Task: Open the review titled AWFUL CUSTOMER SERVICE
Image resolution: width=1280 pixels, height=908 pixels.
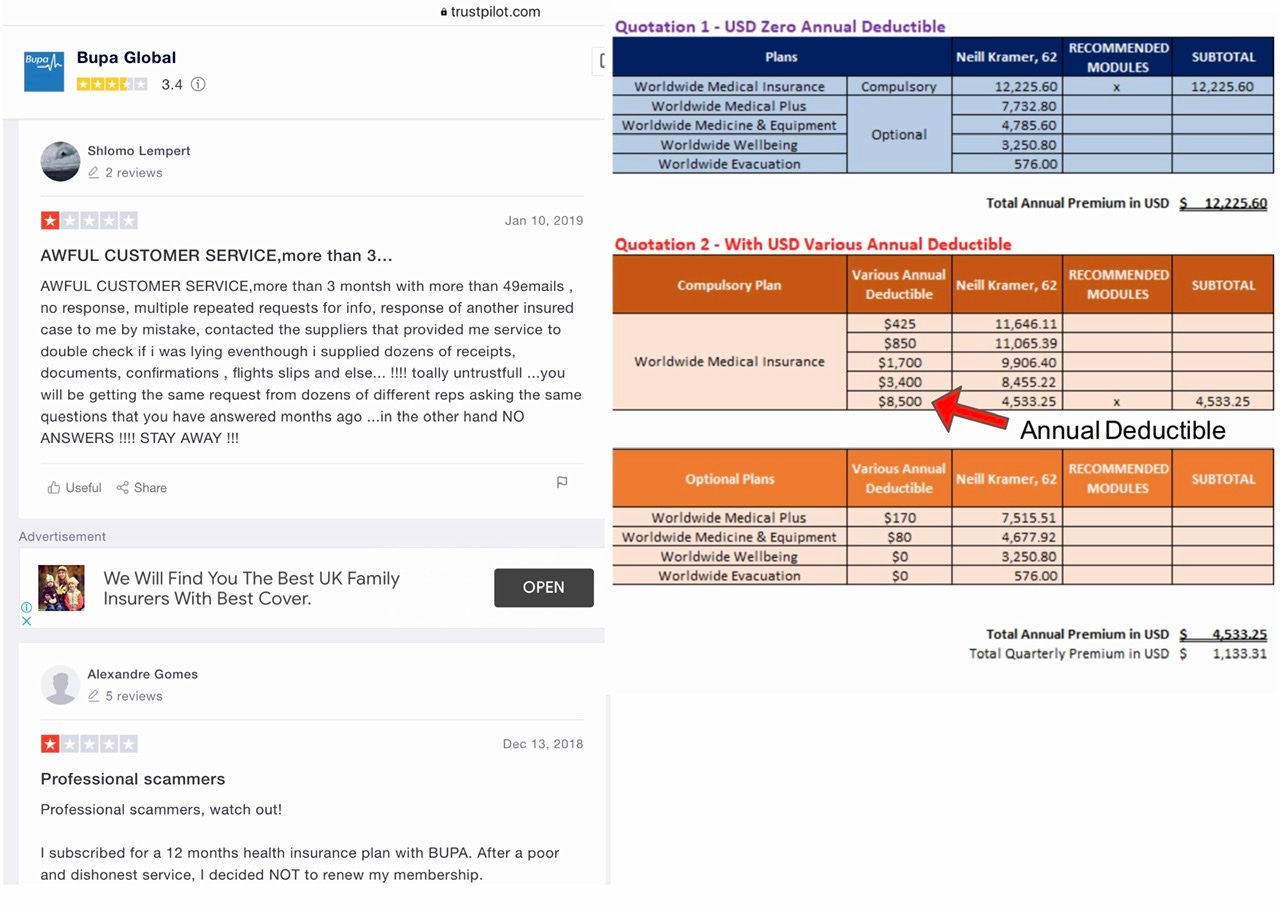Action: (216, 256)
